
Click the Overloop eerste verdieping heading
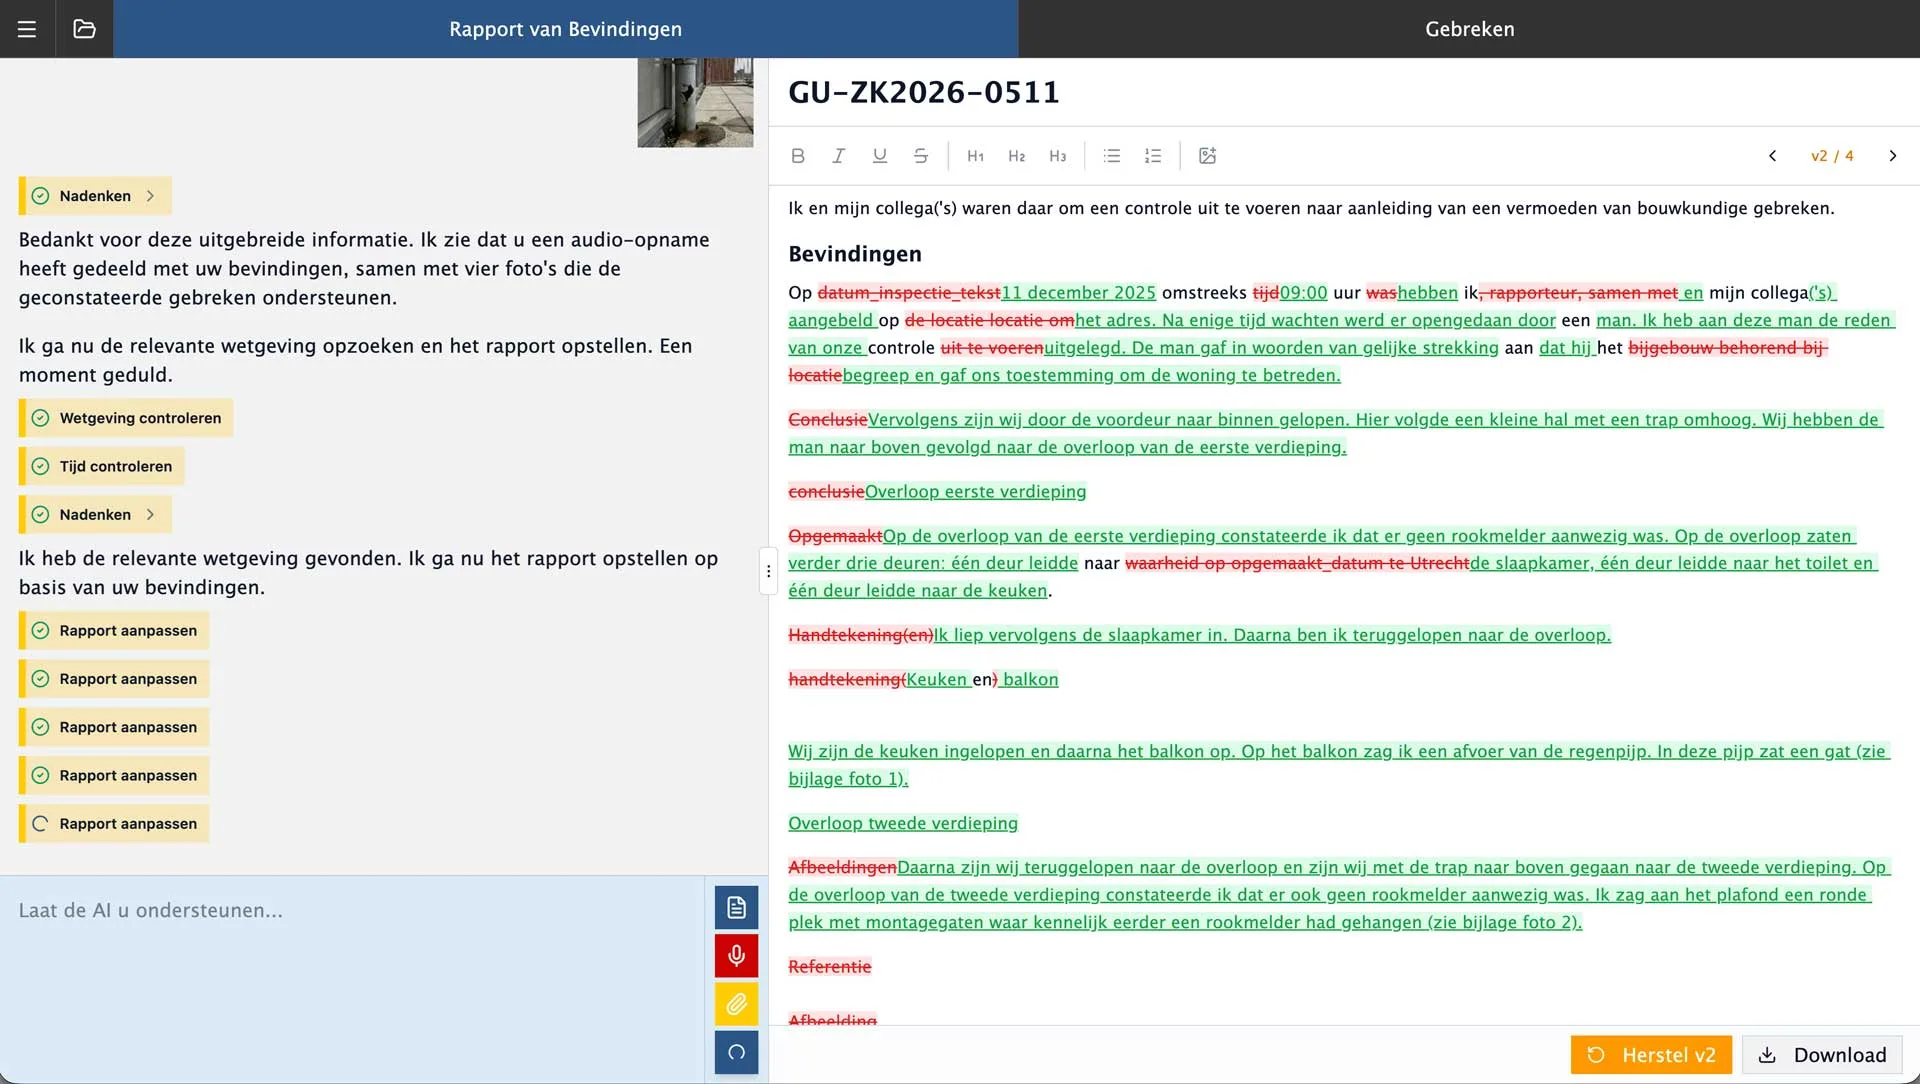coord(975,491)
